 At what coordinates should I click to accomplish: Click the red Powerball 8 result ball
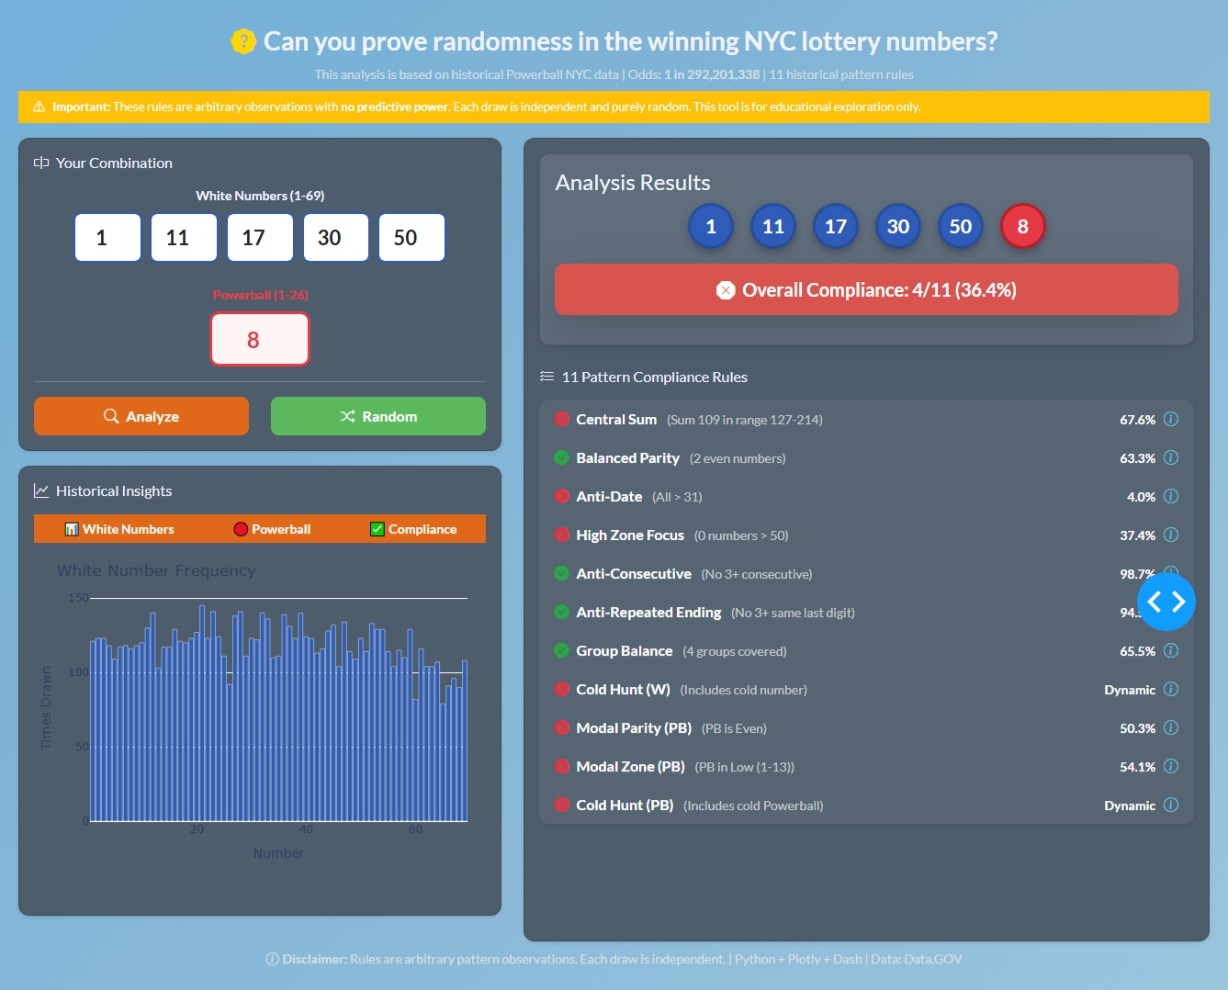pos(1023,226)
